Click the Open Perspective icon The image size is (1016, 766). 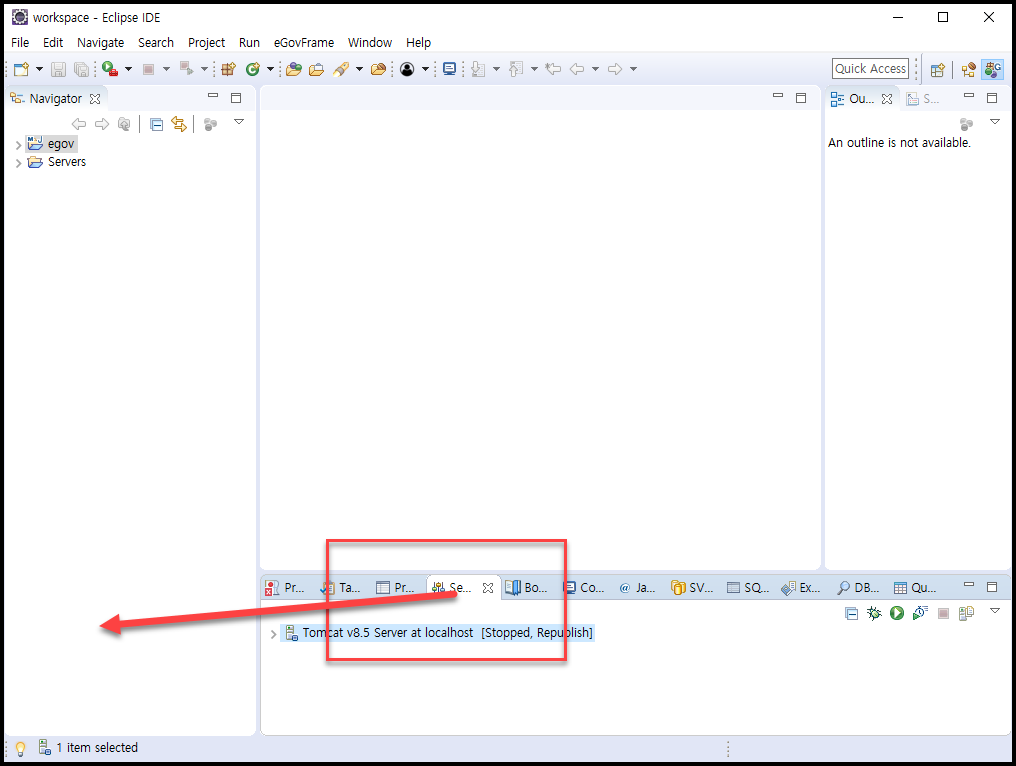[x=937, y=69]
